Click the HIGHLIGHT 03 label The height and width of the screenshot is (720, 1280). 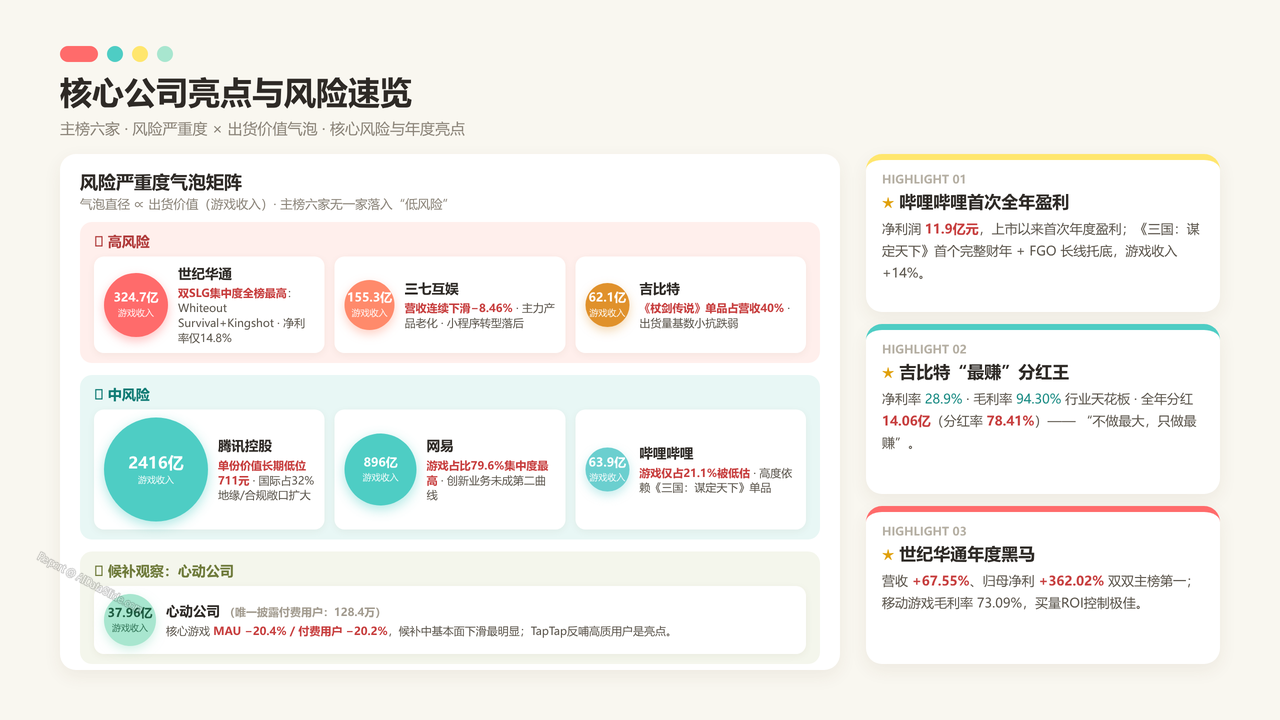click(924, 531)
